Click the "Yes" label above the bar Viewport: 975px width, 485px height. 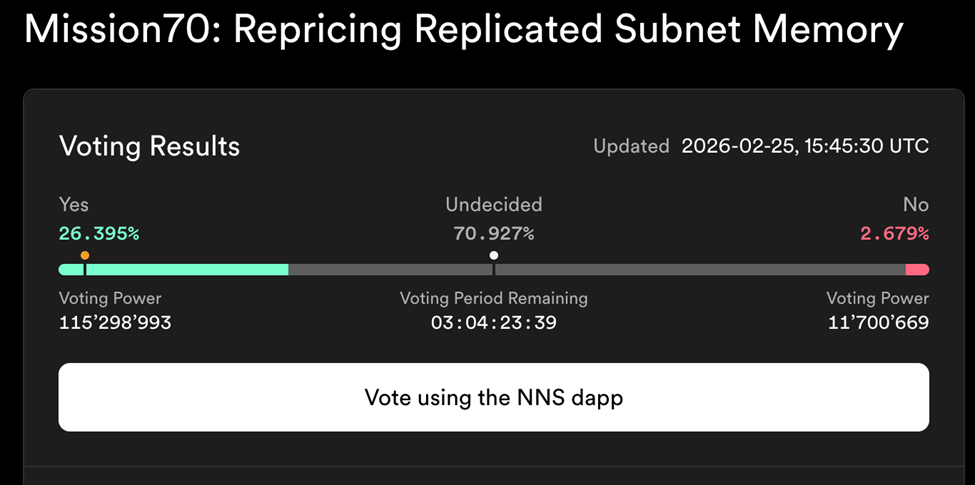(74, 205)
